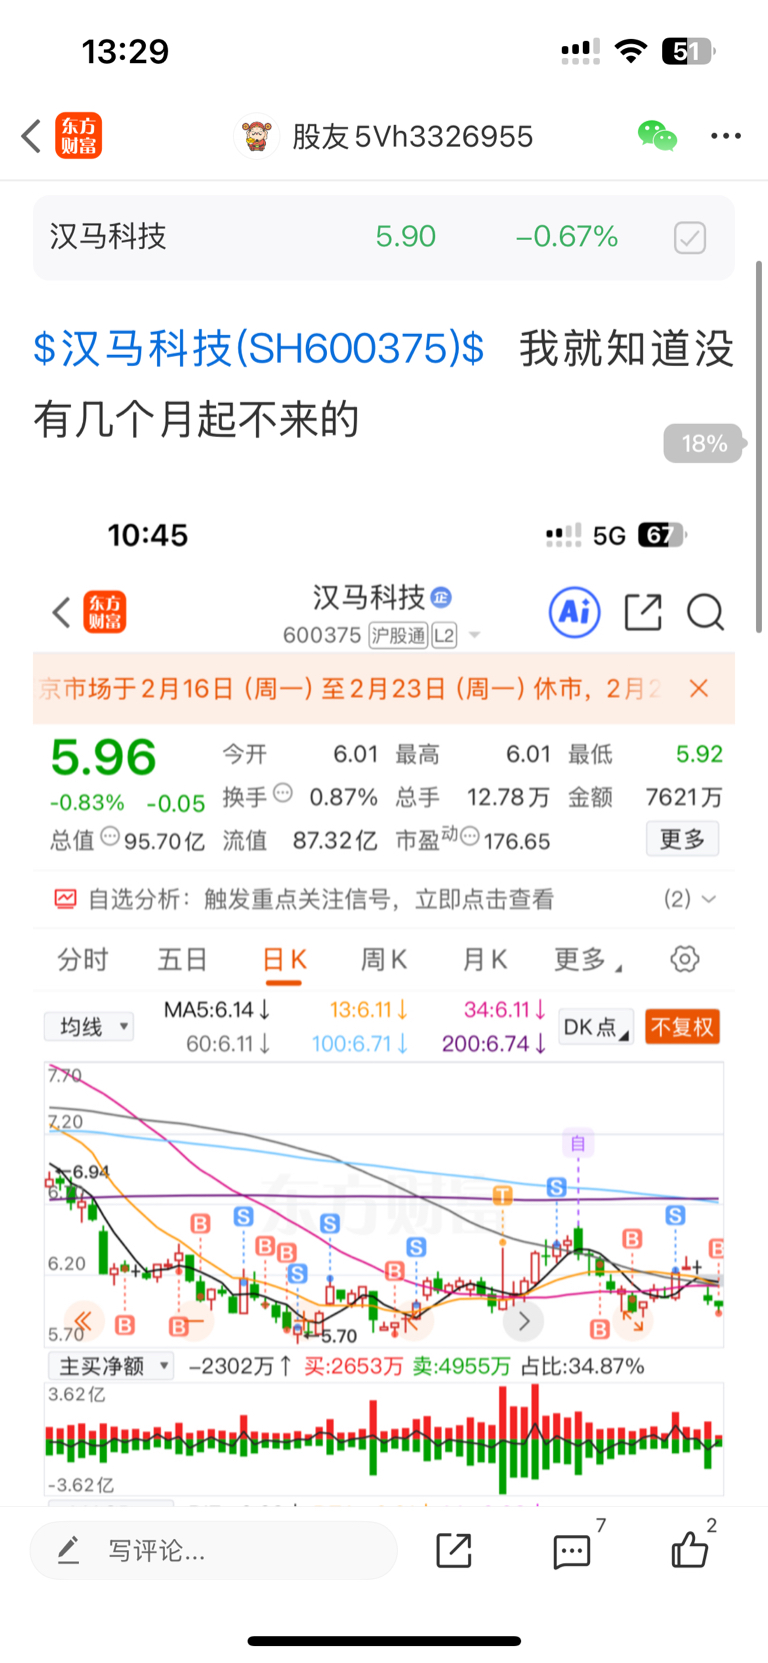Open the three-dot more options menu

point(726,136)
